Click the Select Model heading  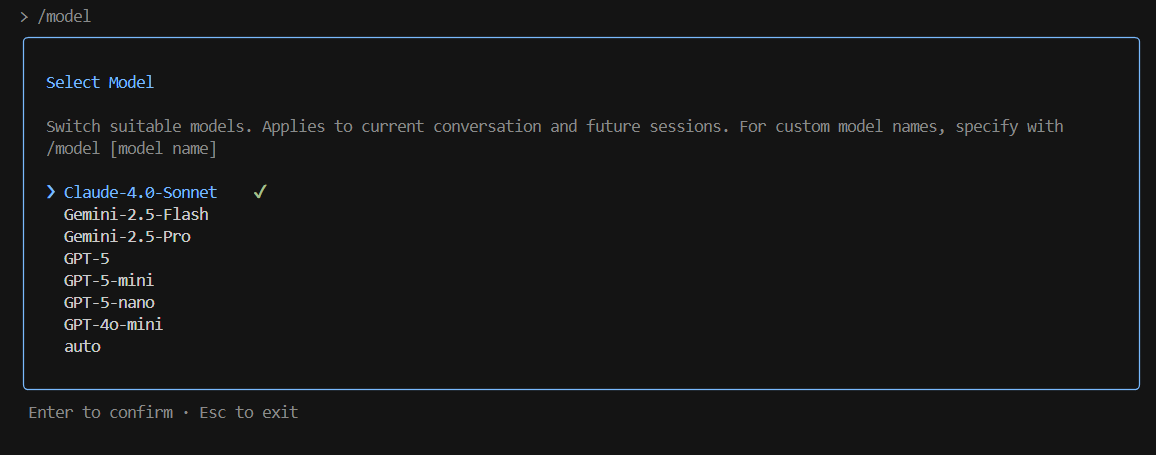(x=100, y=82)
